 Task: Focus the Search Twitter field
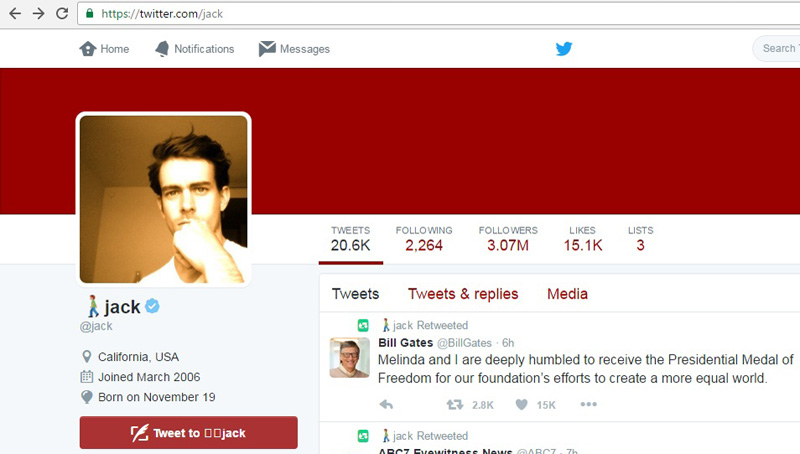coord(777,48)
